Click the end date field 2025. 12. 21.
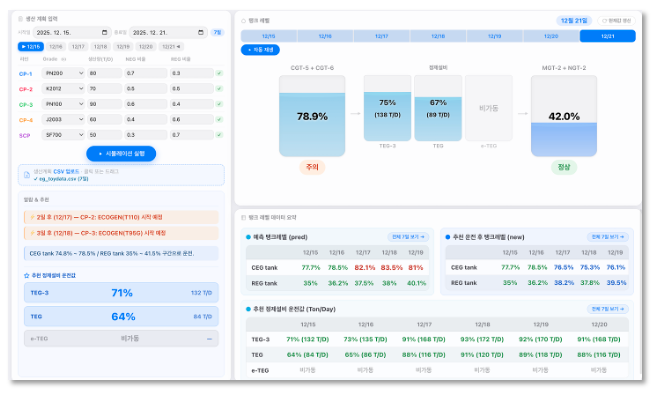 168,32
